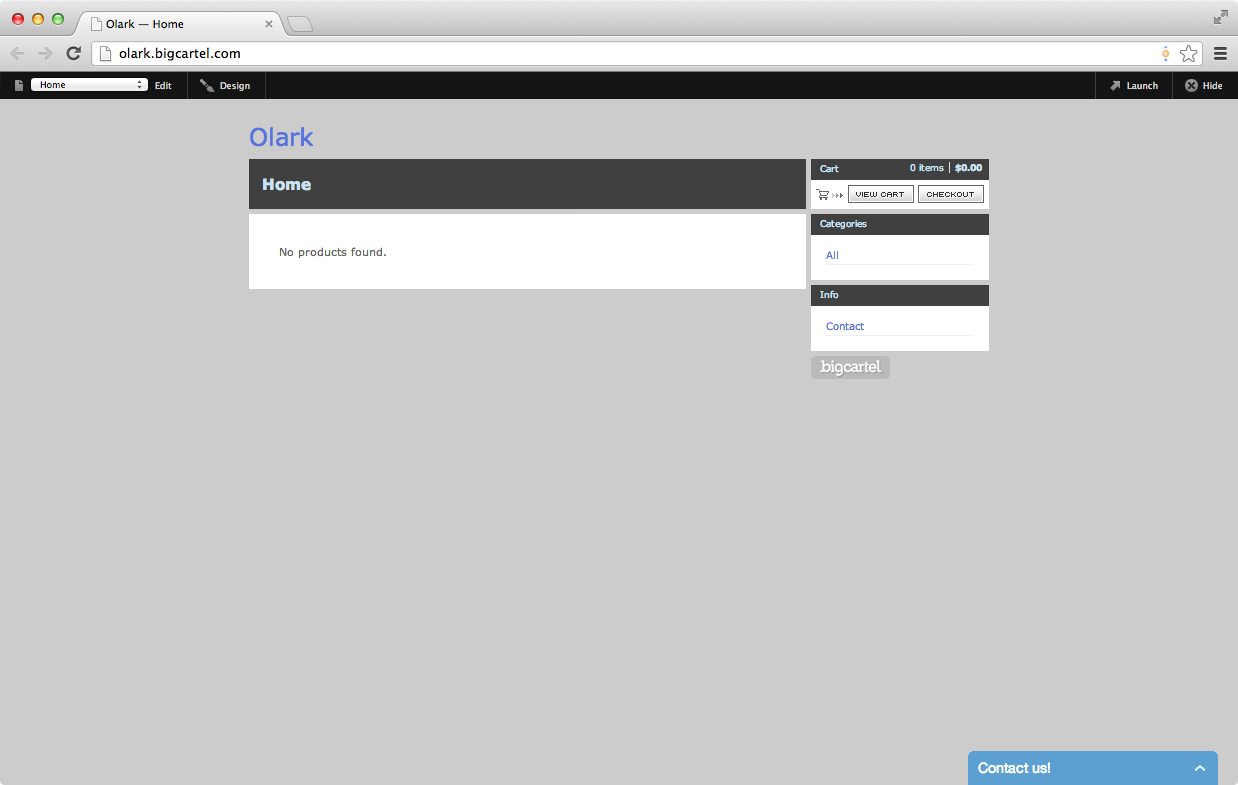Click the chevron on the Olark chat bubble
1238x785 pixels.
coord(1200,768)
